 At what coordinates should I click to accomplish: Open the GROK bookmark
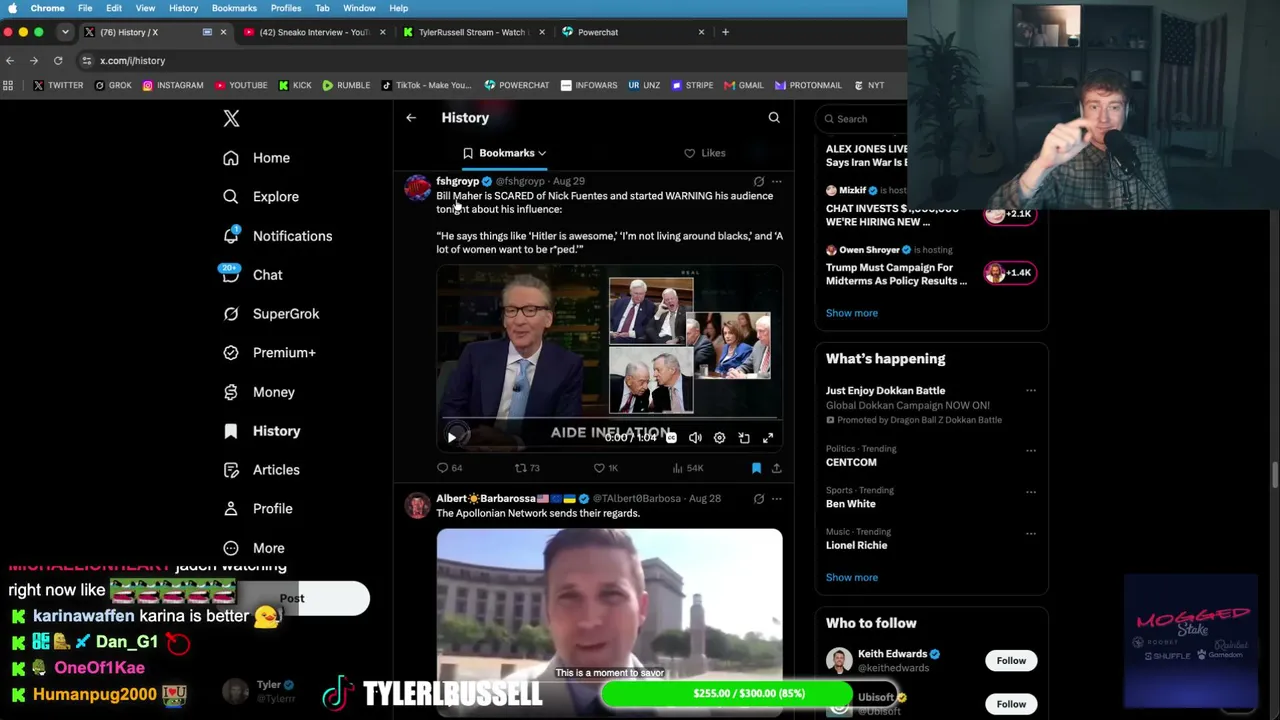(x=113, y=86)
